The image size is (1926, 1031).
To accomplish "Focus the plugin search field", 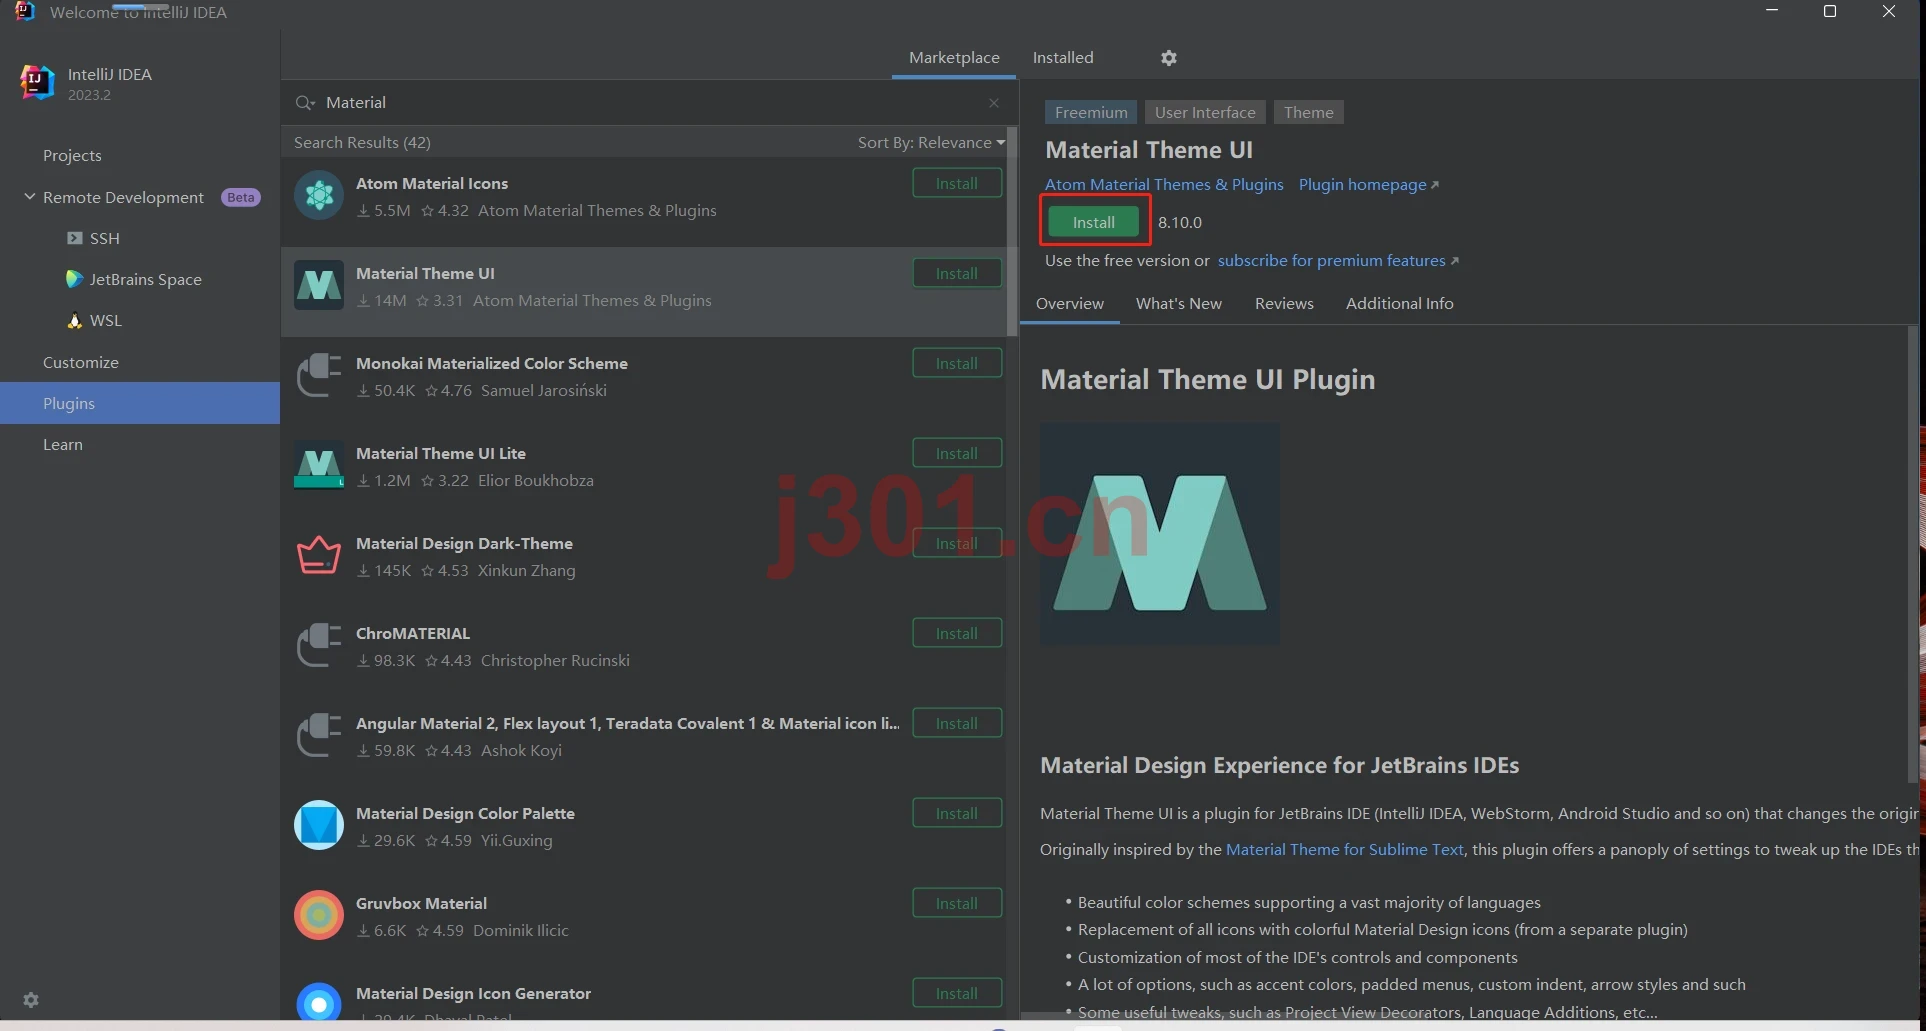I will [648, 102].
